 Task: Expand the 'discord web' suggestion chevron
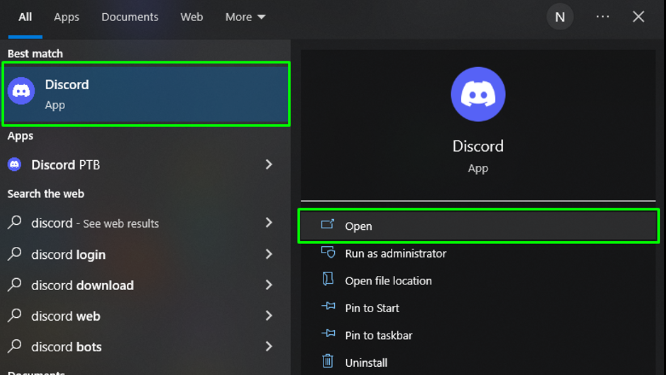268,316
